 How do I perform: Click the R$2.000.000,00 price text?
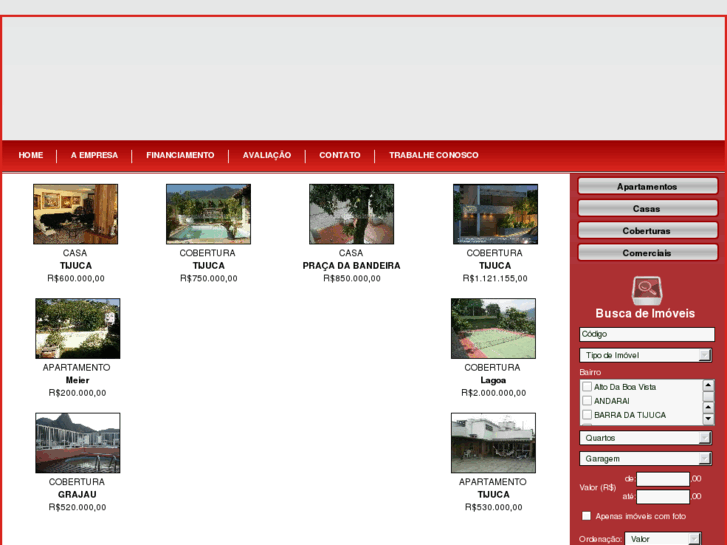493,393
